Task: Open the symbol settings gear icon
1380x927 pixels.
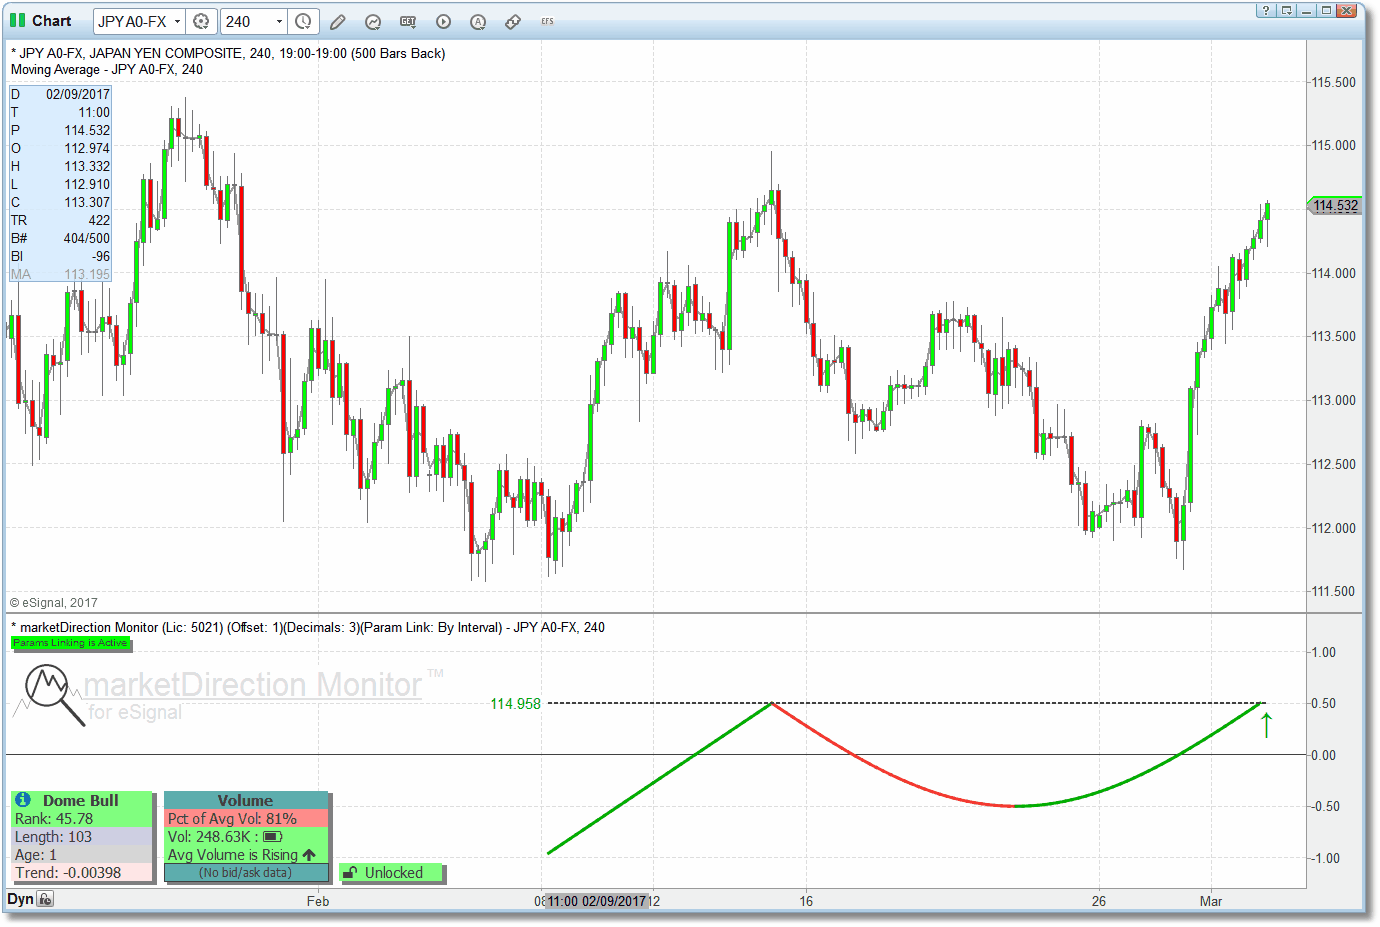Action: [200, 21]
